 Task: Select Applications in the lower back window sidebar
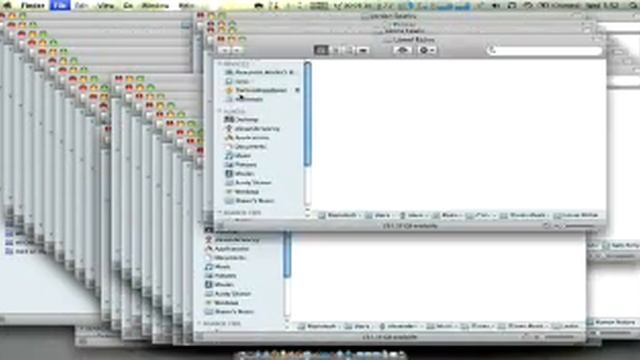(227, 249)
